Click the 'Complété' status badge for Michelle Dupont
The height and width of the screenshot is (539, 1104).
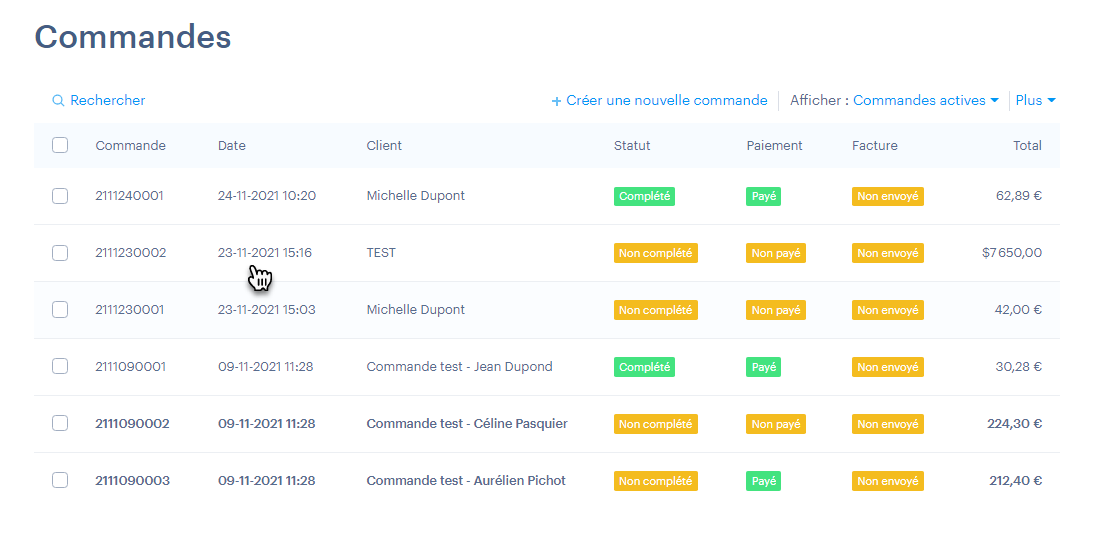tap(644, 197)
